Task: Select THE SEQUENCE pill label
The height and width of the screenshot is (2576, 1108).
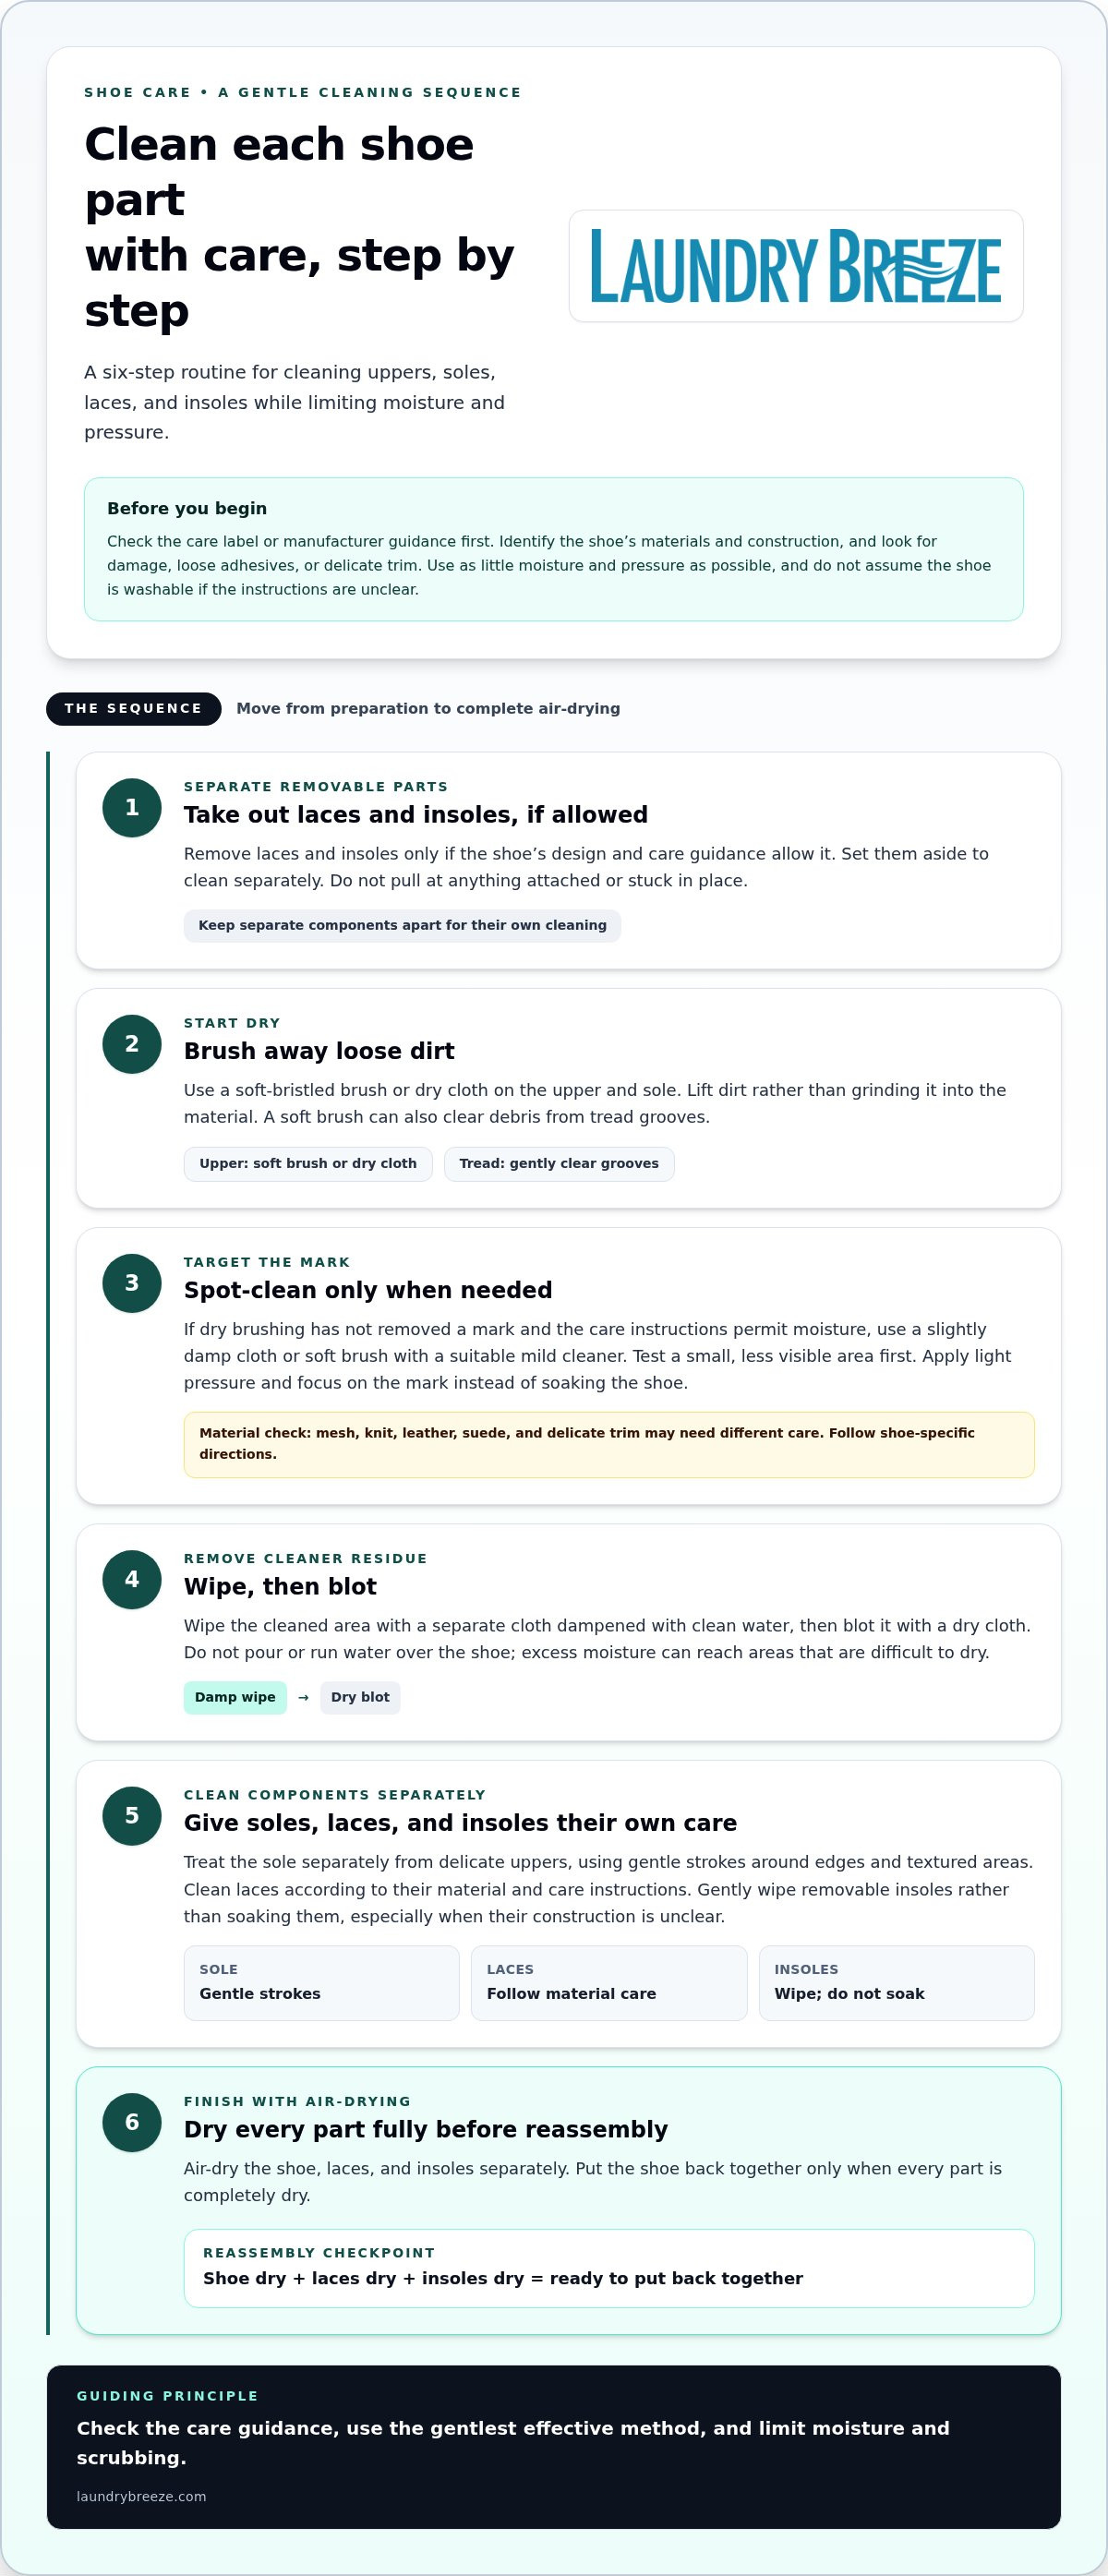Action: point(134,709)
